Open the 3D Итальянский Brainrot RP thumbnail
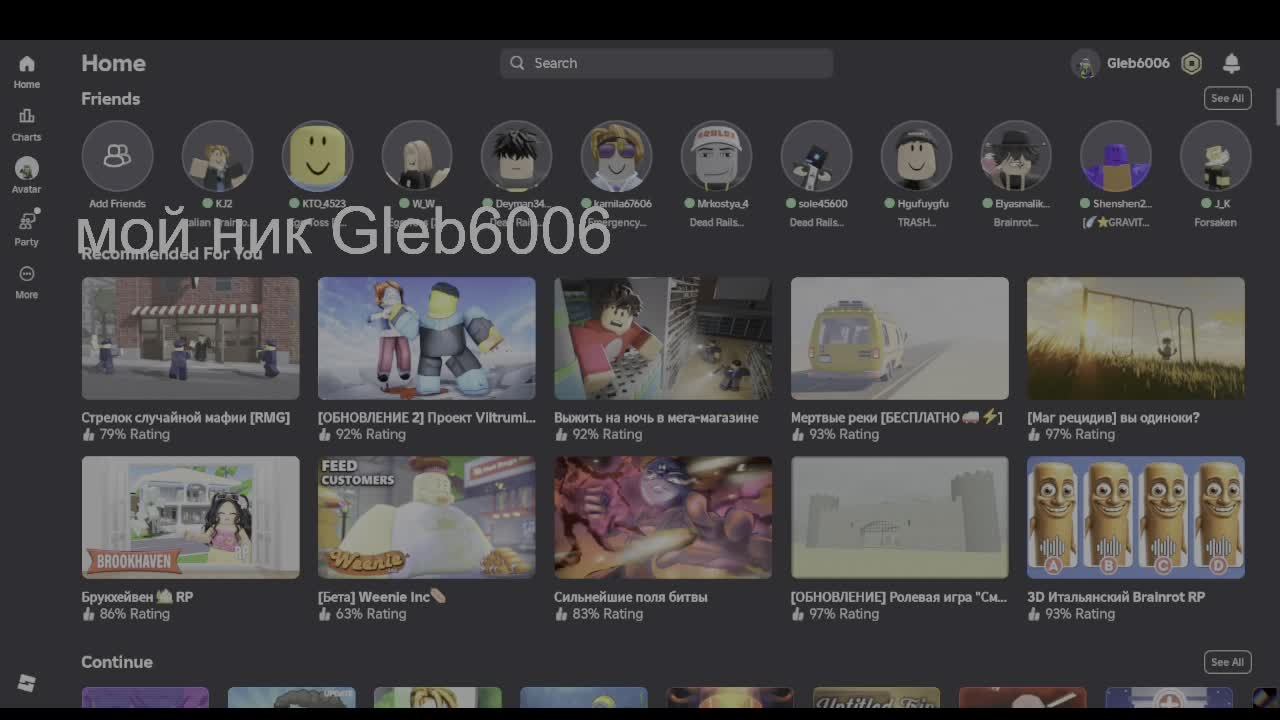This screenshot has height=720, width=1280. [1136, 517]
